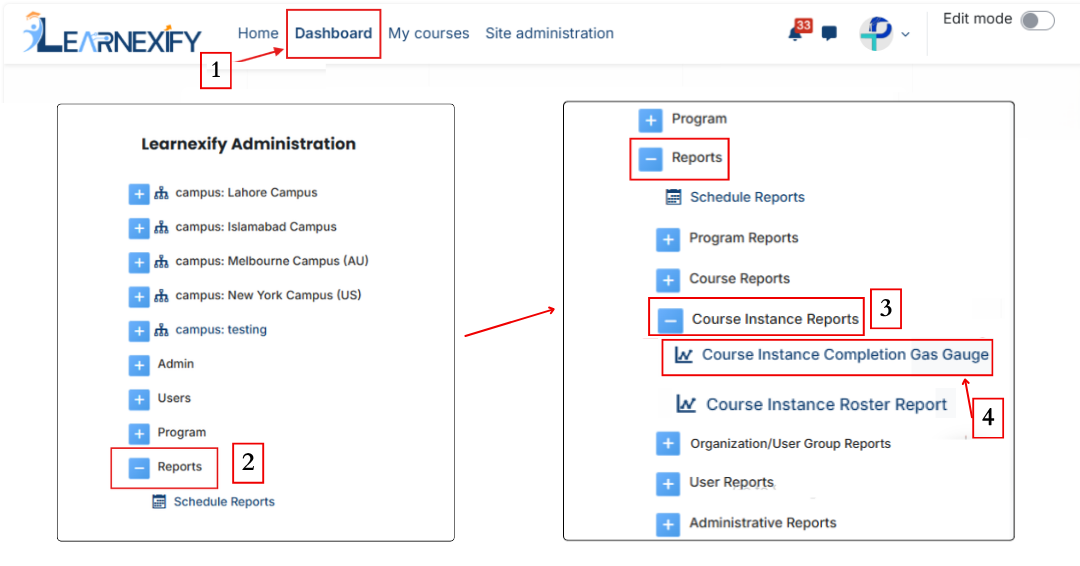
Task: Expand campus: Lahore Campus plus button
Action: [x=138, y=193]
